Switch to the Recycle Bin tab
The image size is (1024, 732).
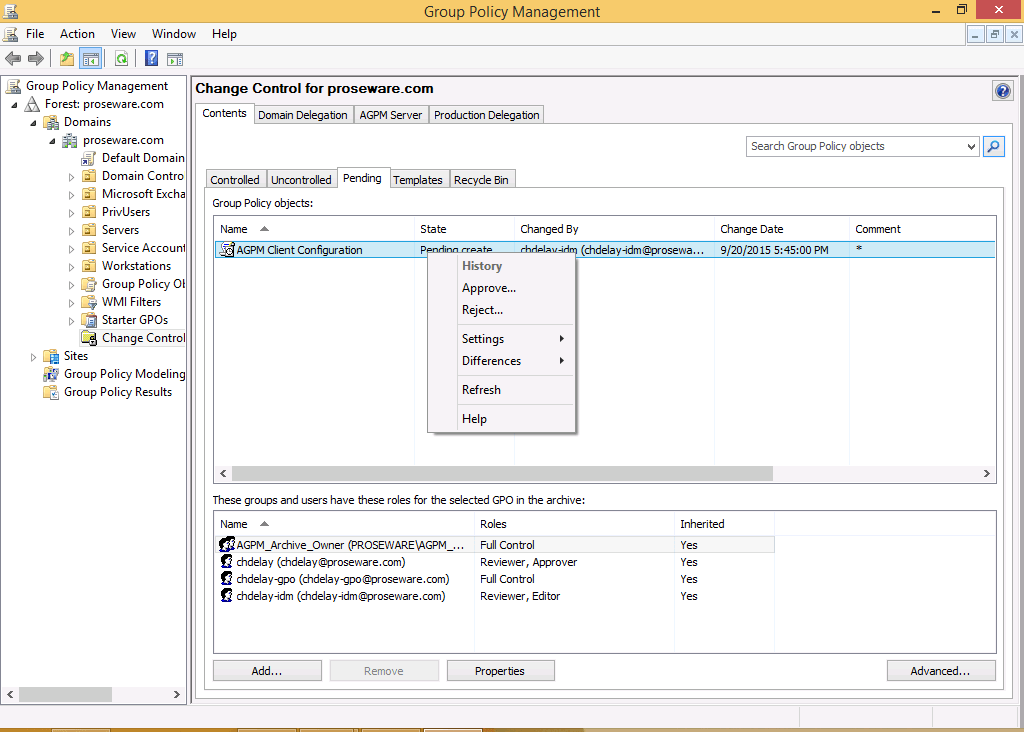coord(481,180)
